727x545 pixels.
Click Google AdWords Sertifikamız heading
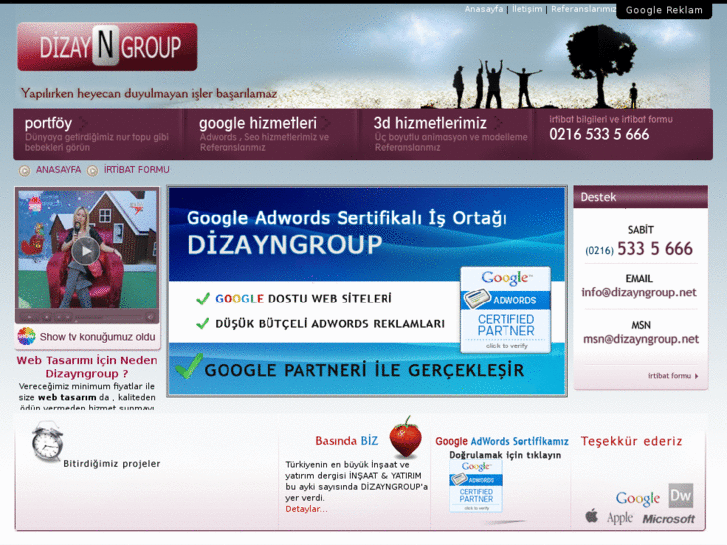click(502, 442)
